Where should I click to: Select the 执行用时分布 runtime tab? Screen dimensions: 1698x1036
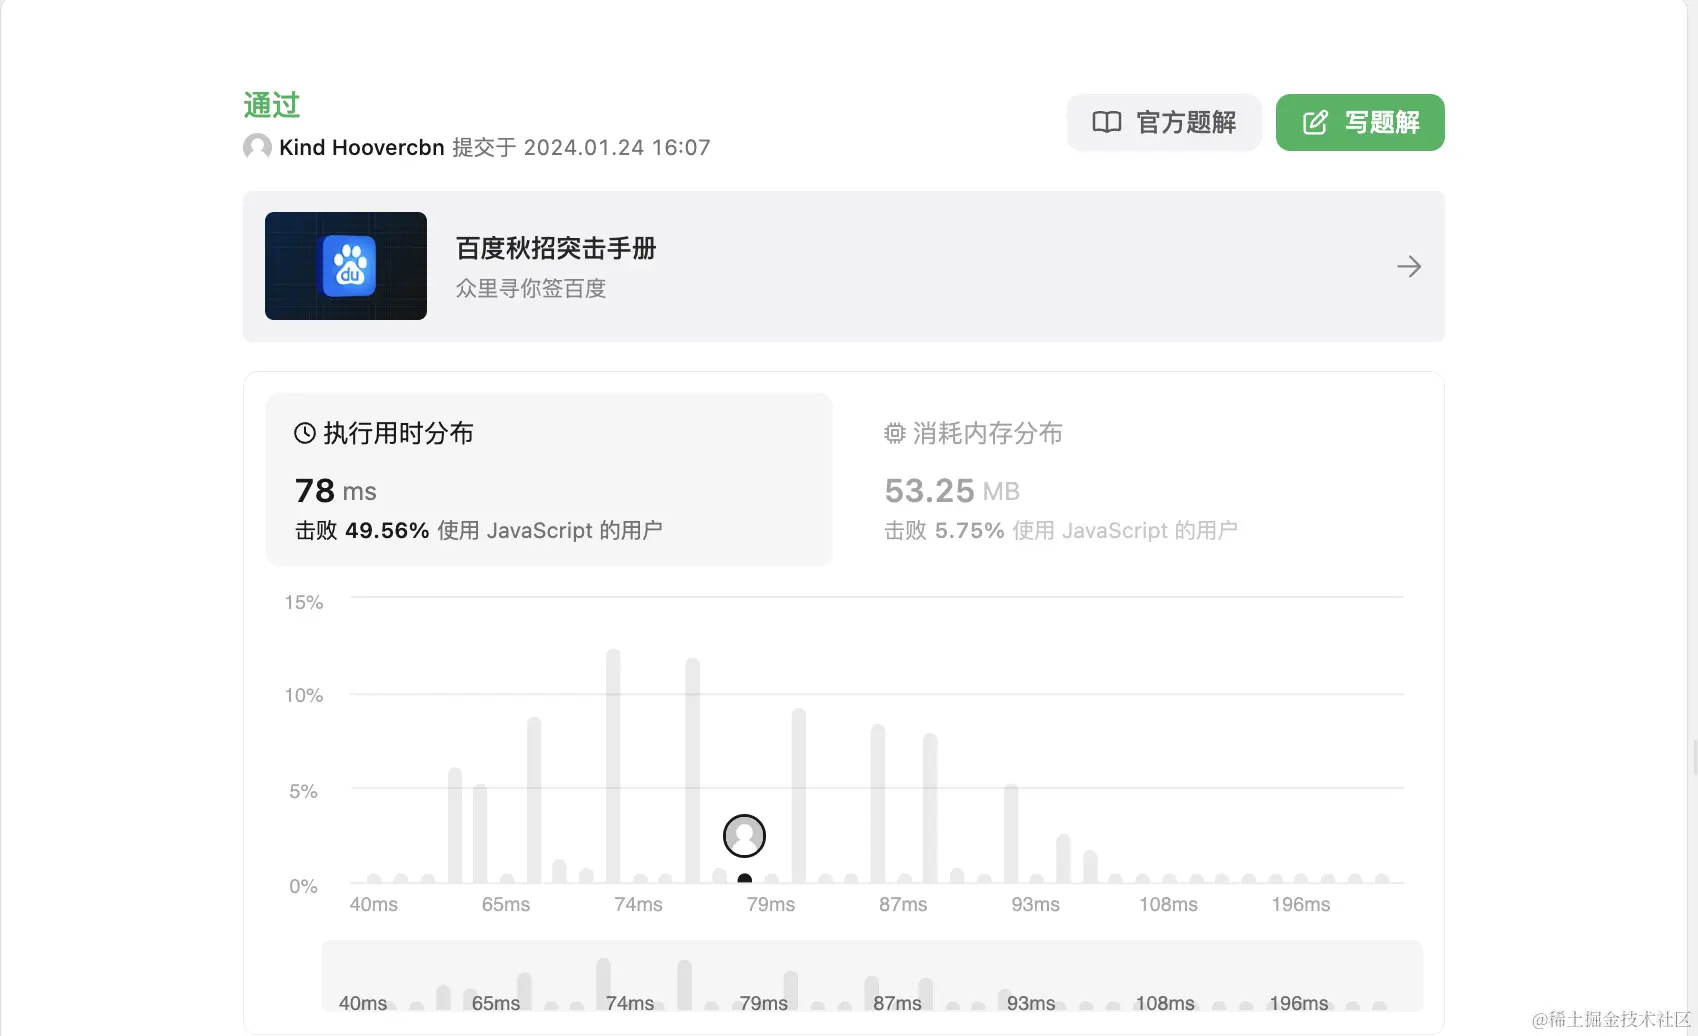(549, 479)
